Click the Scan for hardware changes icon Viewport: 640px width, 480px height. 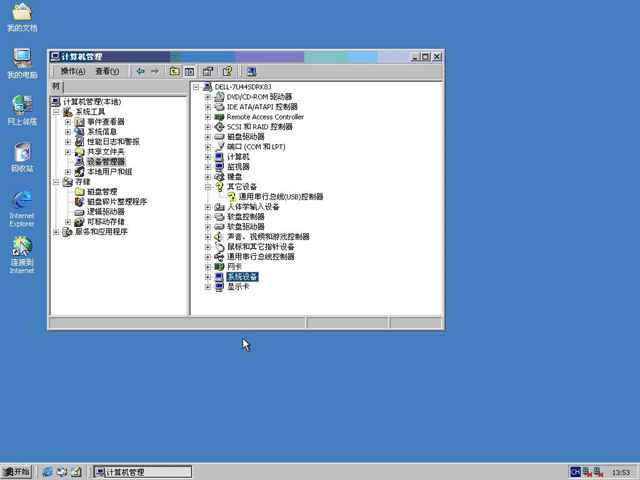[251, 71]
